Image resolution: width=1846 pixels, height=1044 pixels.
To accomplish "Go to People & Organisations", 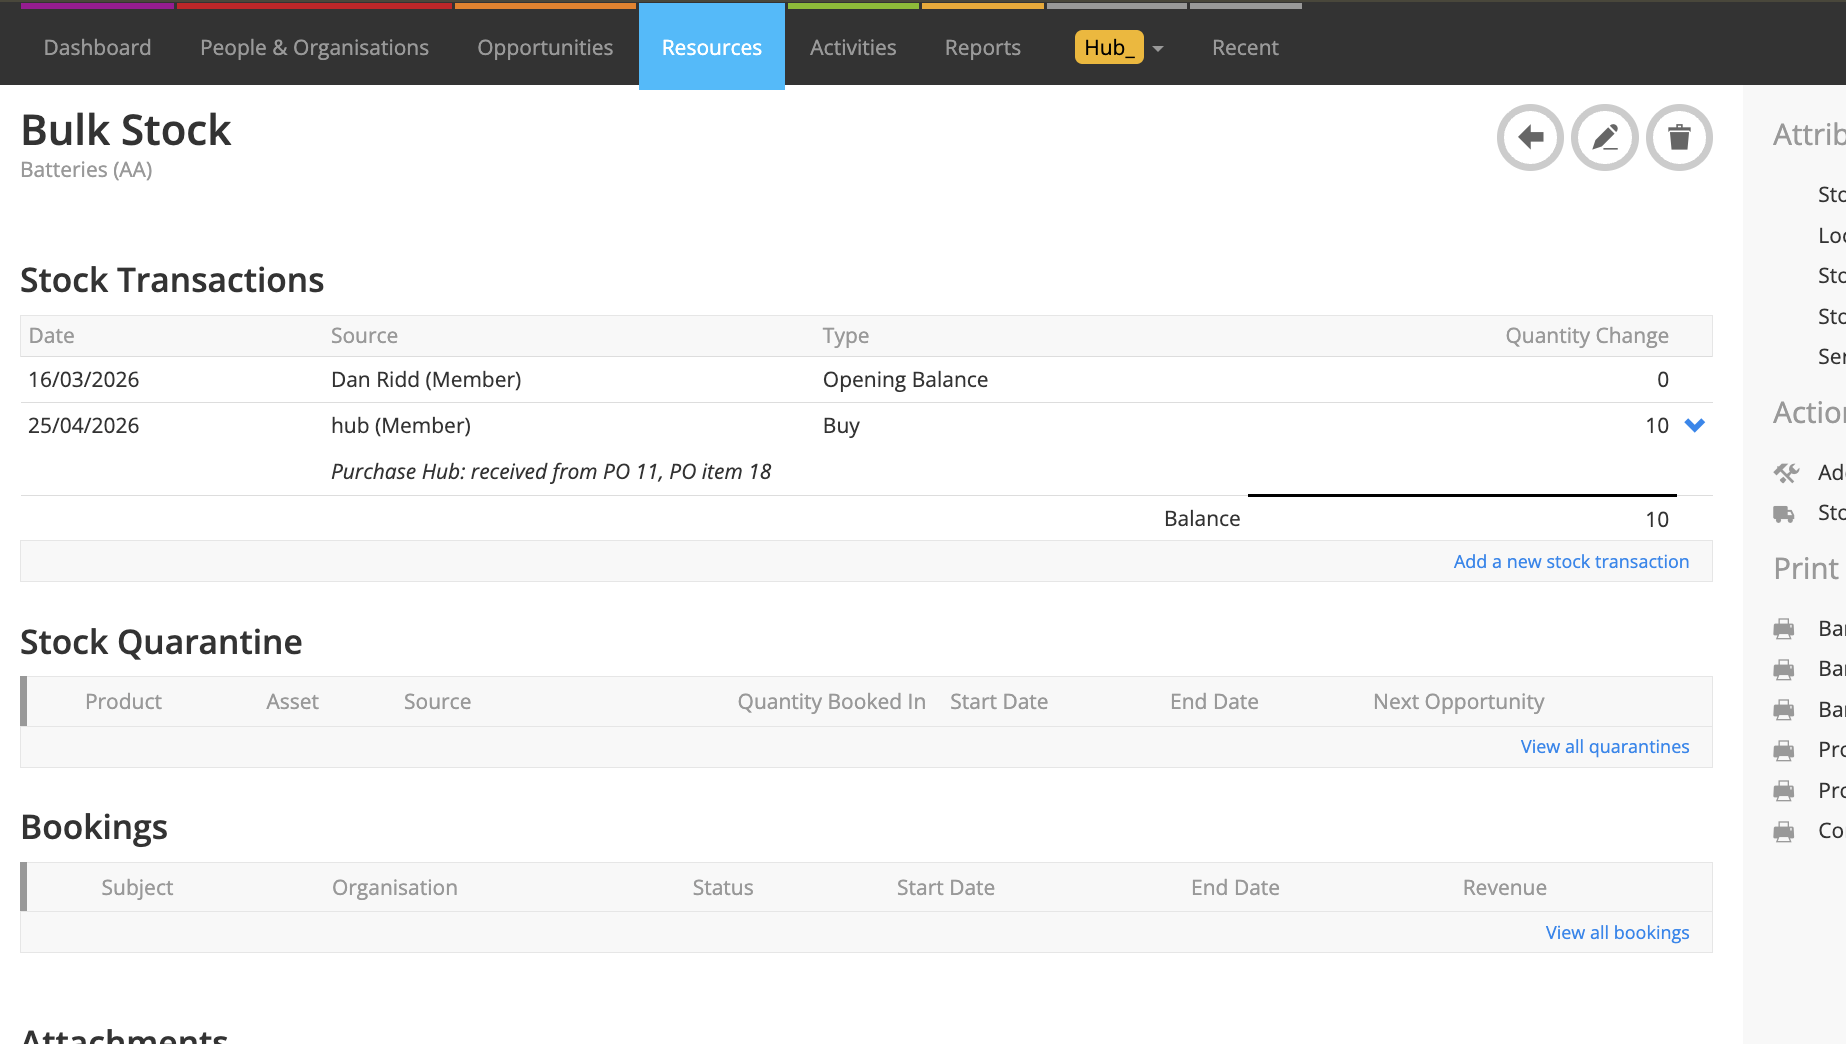I will (x=314, y=47).
